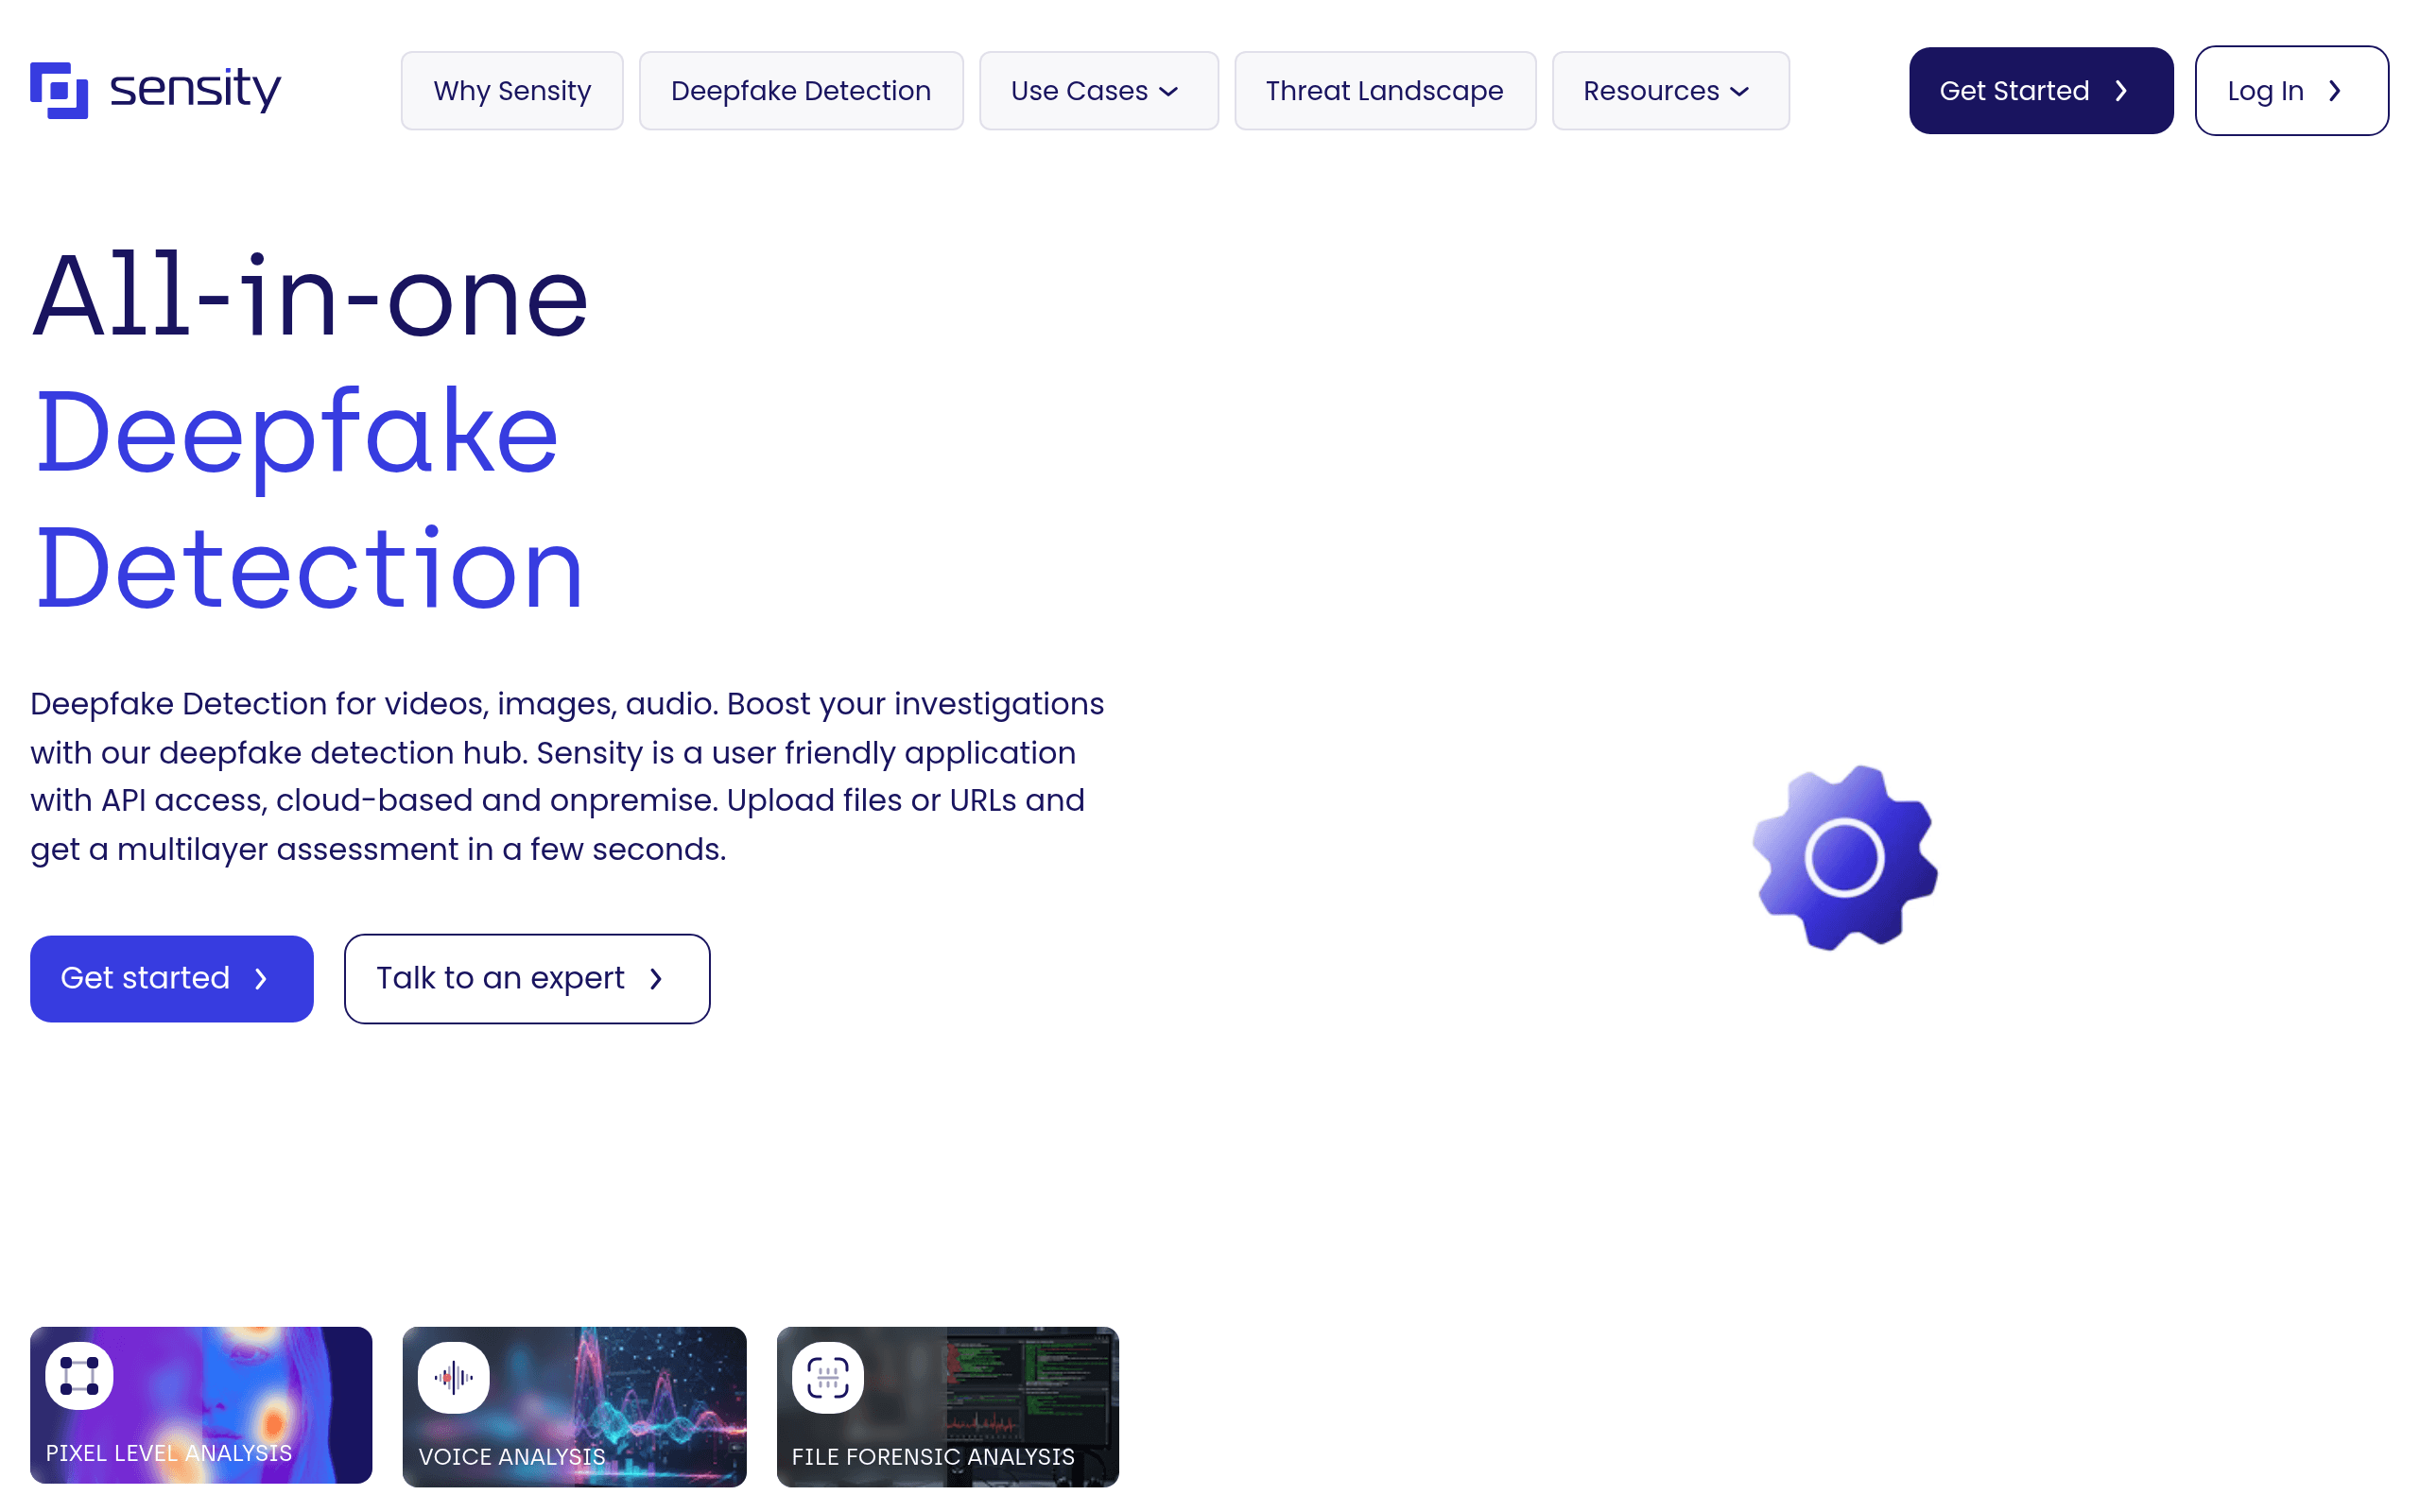
Task: Click the PIXEL LEVEL ANALYSIS label
Action: [169, 1453]
